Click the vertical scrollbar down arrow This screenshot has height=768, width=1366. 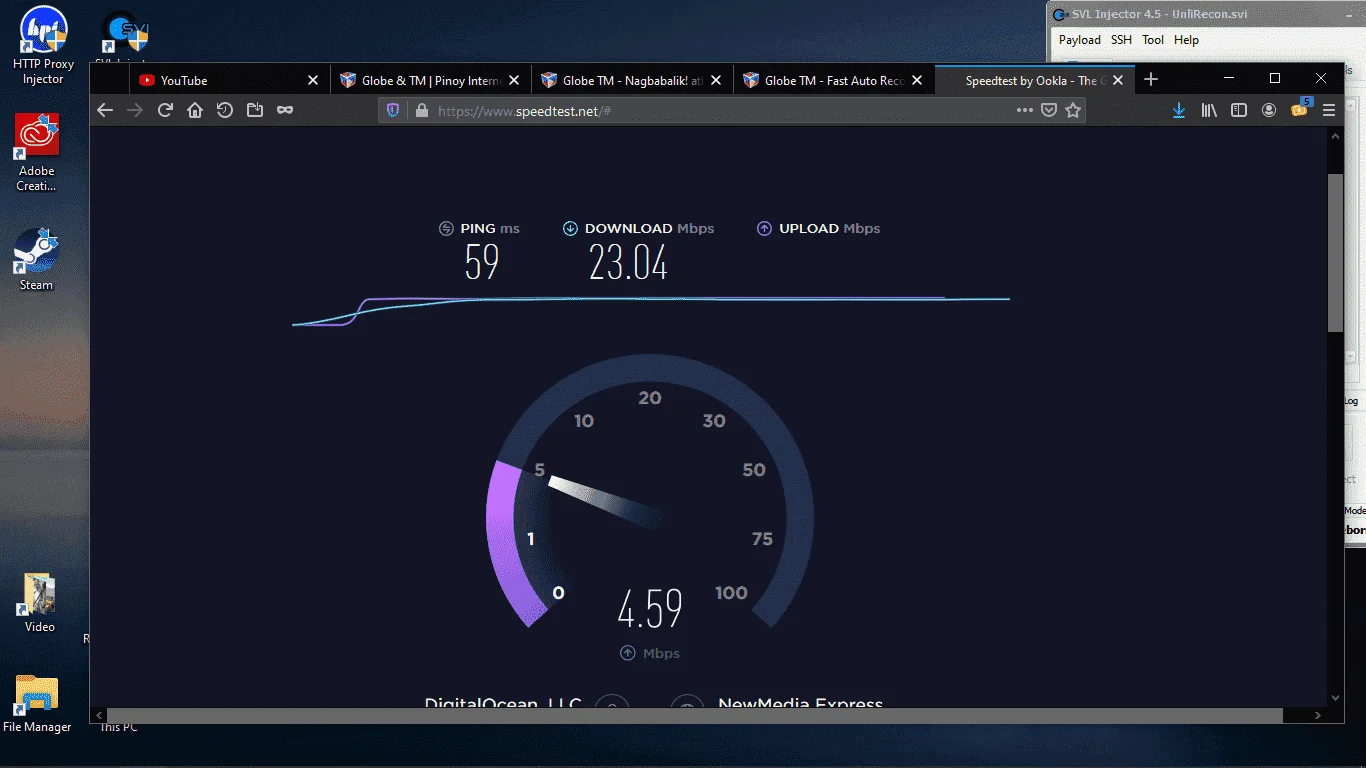[1335, 698]
